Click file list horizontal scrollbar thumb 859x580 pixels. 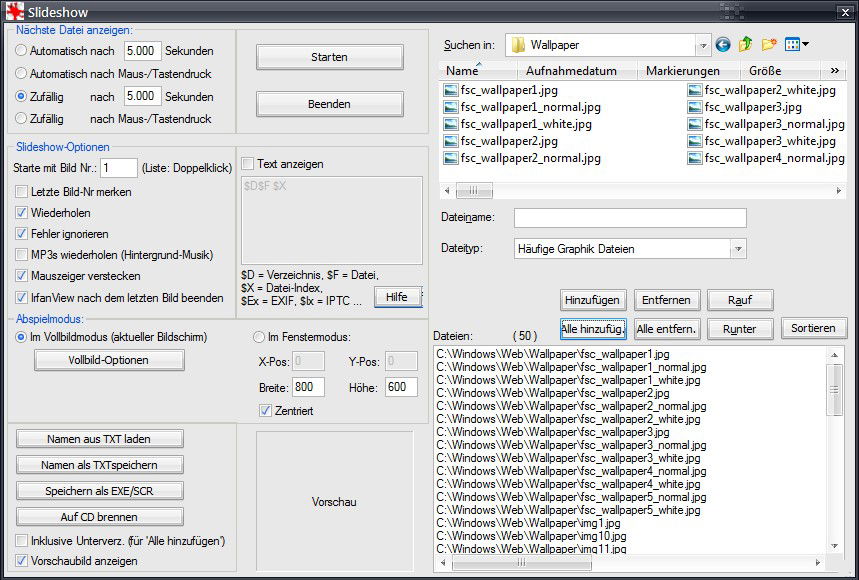tap(522, 562)
